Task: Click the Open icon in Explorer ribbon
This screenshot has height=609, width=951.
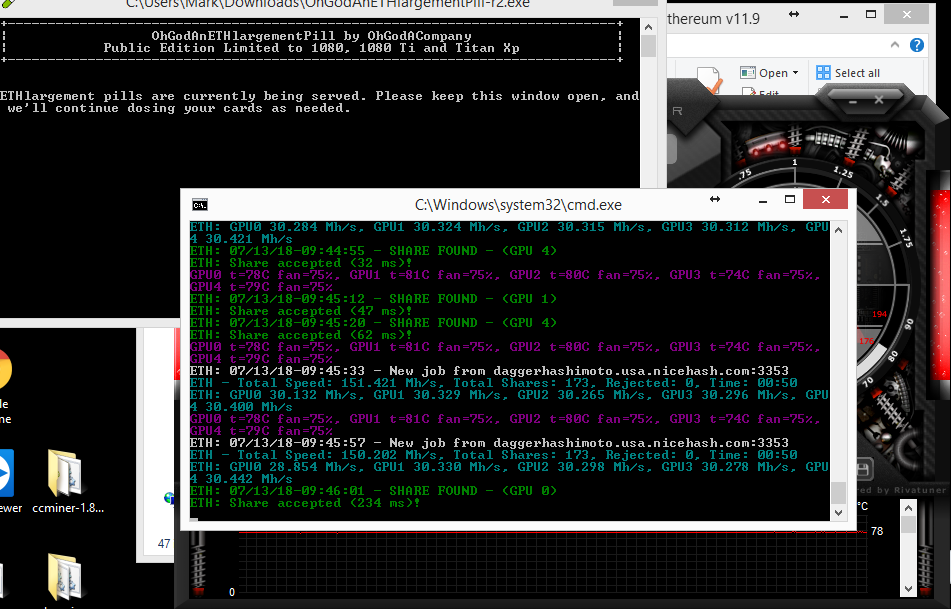Action: coord(747,73)
